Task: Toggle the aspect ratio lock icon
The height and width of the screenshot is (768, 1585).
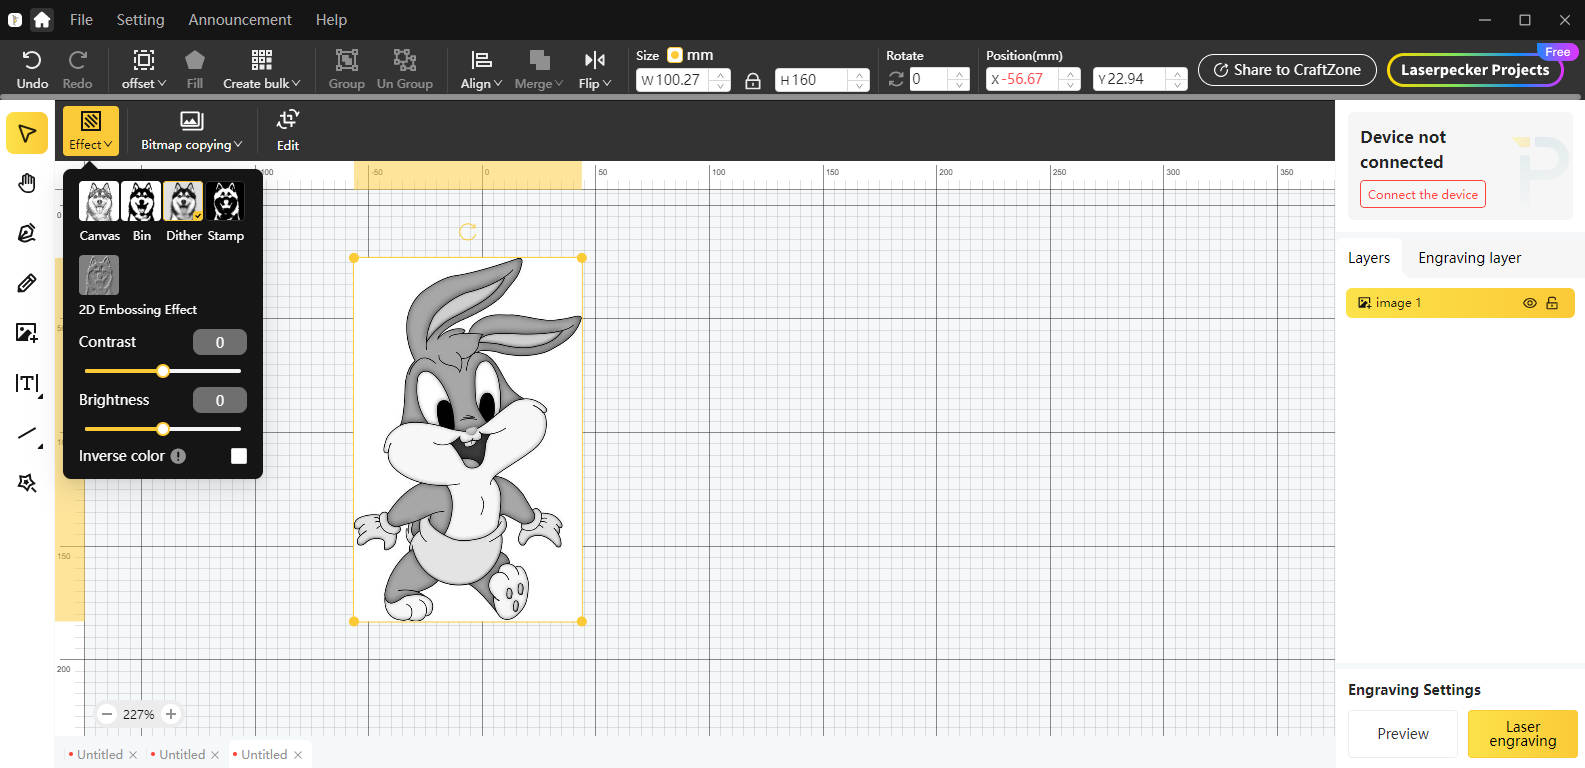Action: [753, 80]
